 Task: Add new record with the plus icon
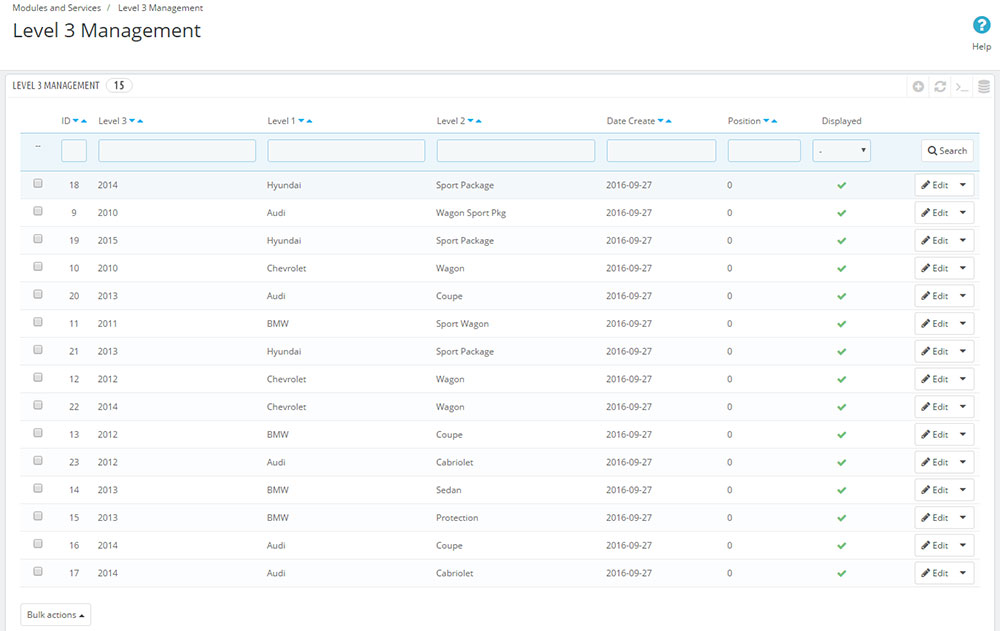[918, 86]
